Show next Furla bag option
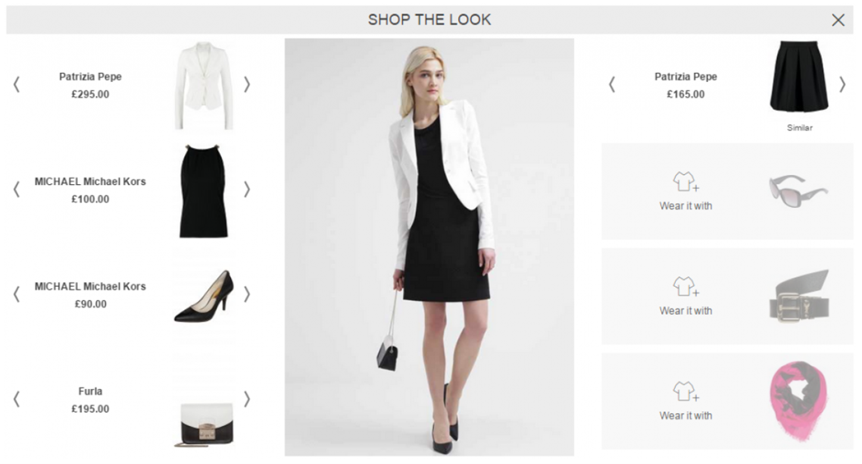 (247, 399)
